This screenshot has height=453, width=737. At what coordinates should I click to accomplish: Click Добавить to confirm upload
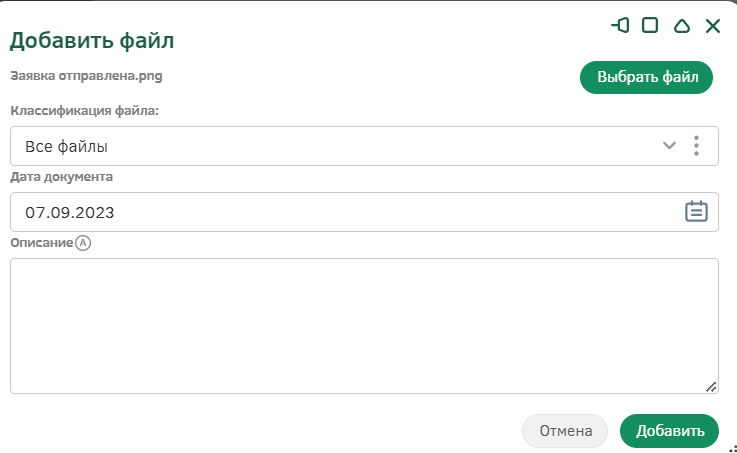(x=669, y=431)
